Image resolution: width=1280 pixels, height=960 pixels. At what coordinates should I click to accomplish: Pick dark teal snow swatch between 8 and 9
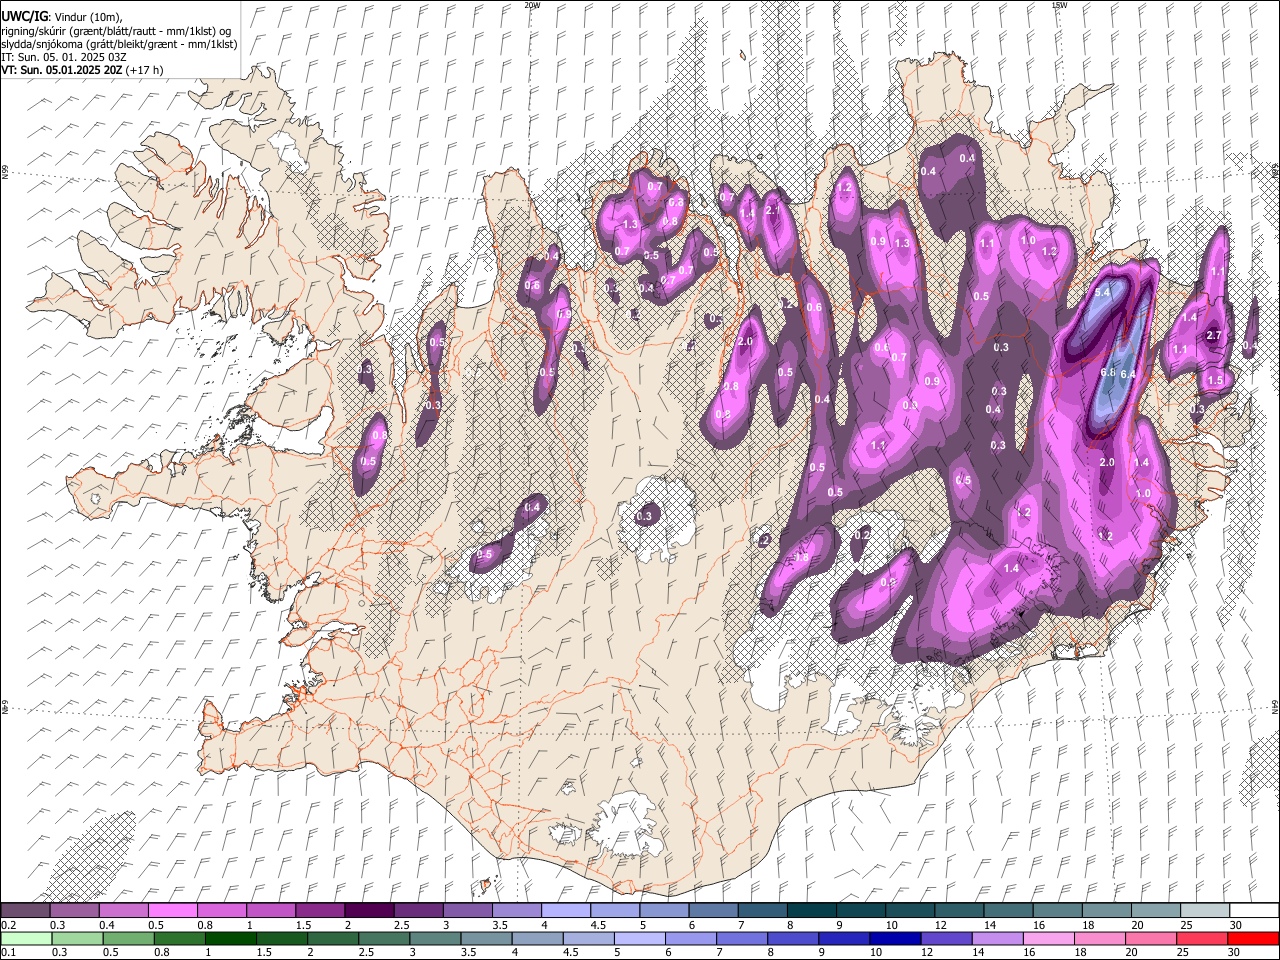[x=811, y=910]
